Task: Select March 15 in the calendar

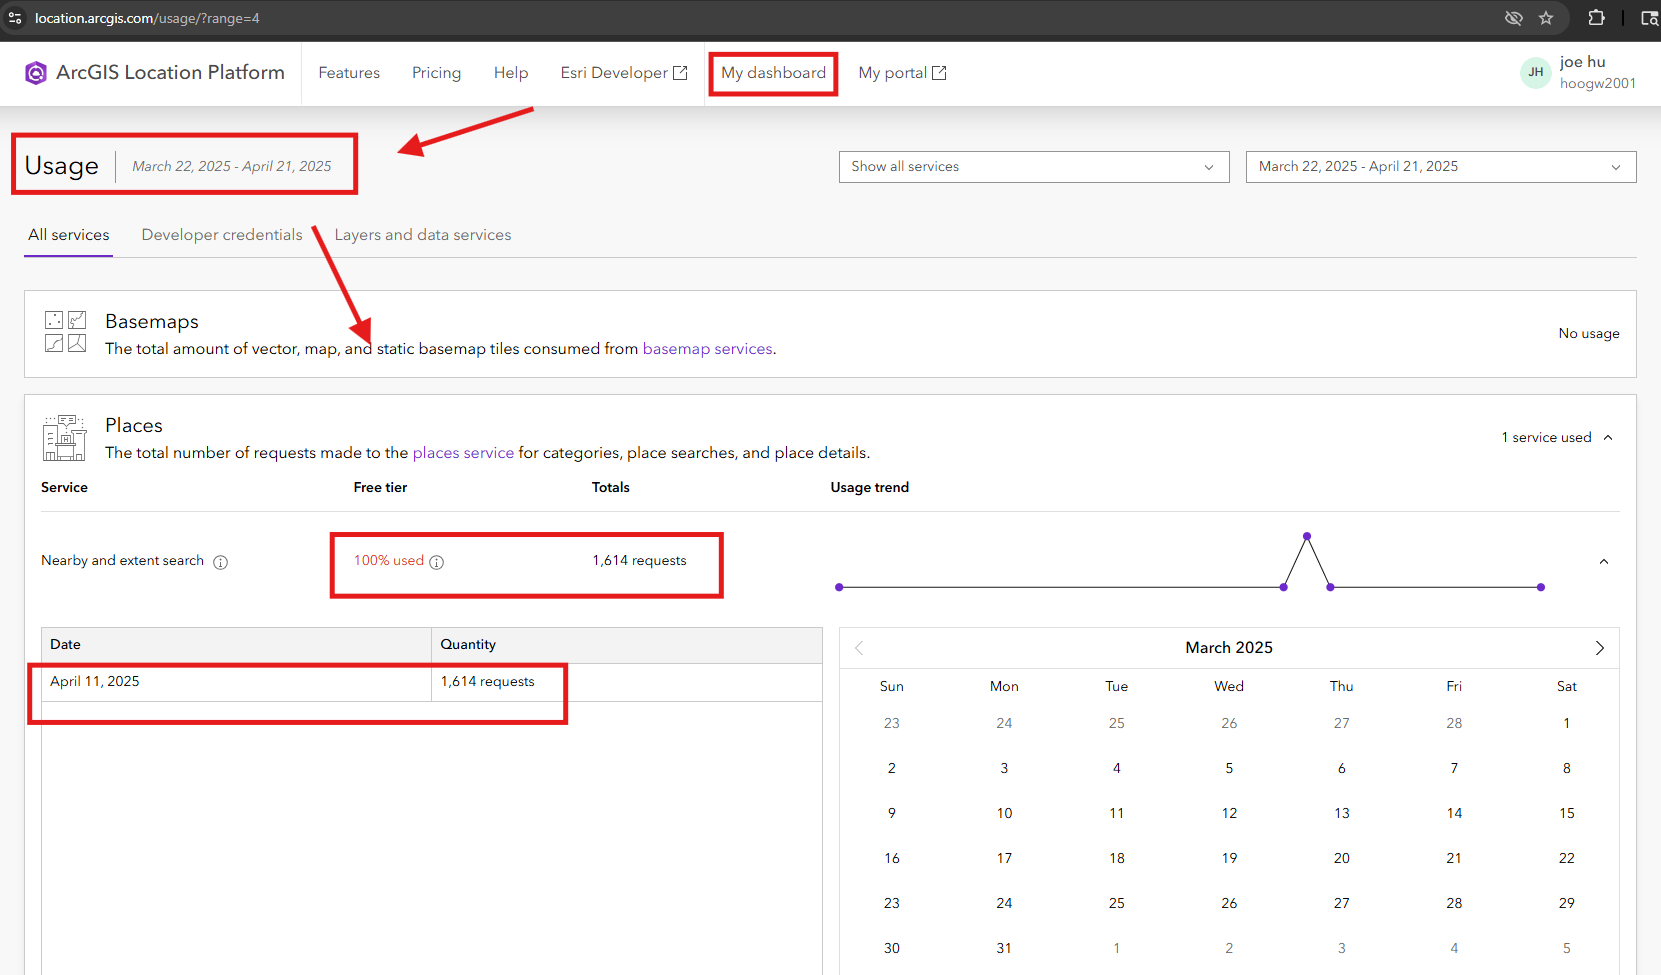Action: coord(1566,813)
